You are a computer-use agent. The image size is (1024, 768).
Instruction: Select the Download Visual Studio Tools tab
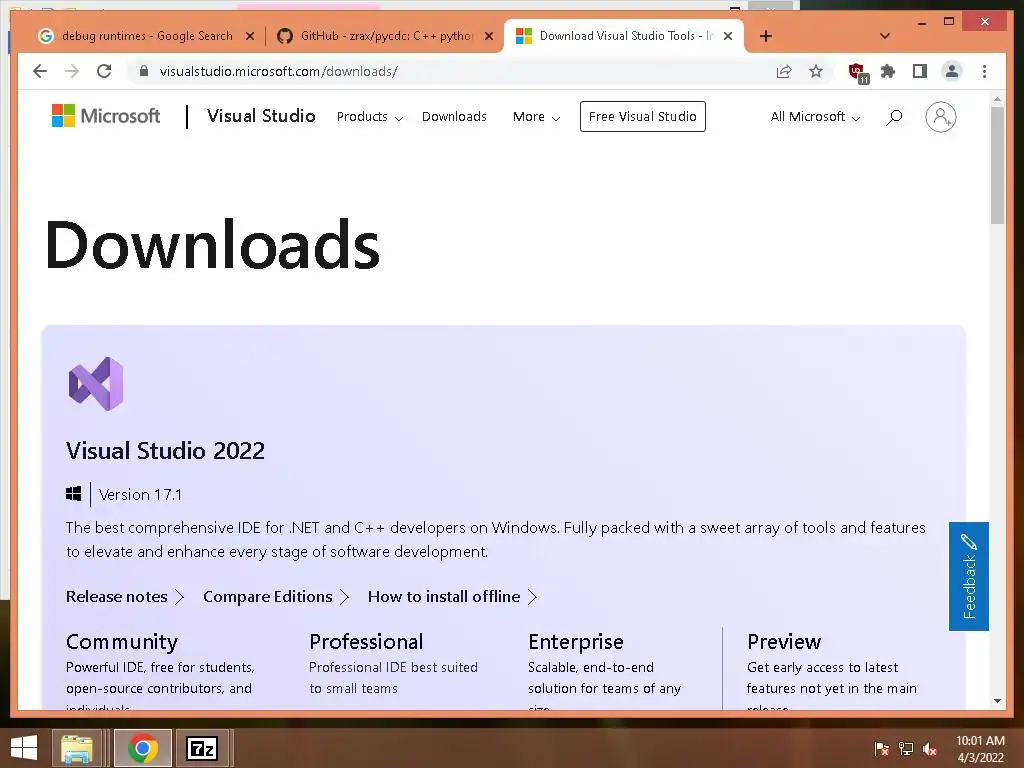pyautogui.click(x=624, y=36)
